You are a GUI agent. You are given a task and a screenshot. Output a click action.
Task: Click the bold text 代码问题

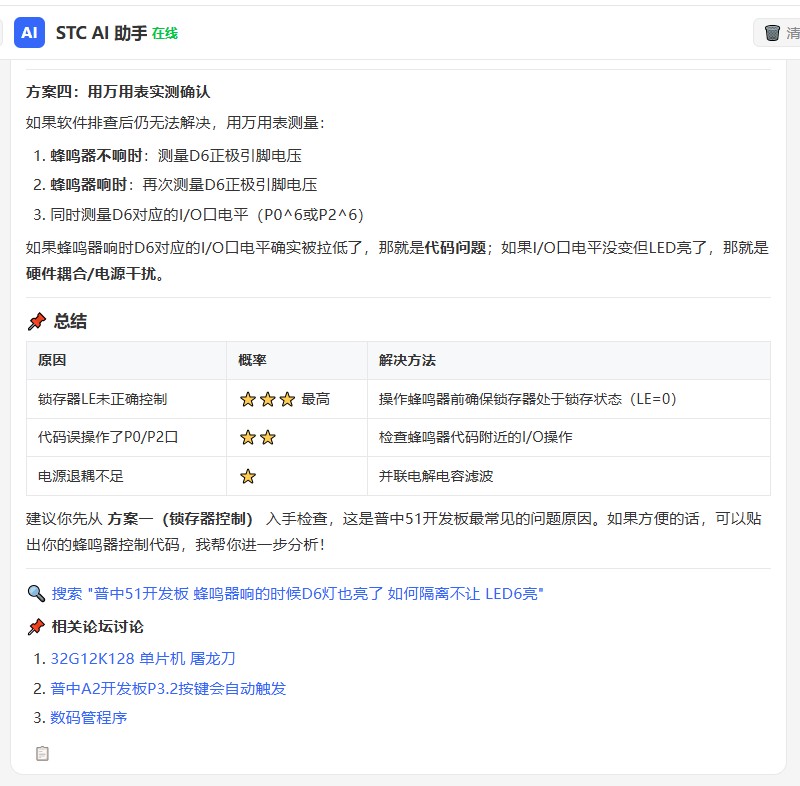(455, 248)
